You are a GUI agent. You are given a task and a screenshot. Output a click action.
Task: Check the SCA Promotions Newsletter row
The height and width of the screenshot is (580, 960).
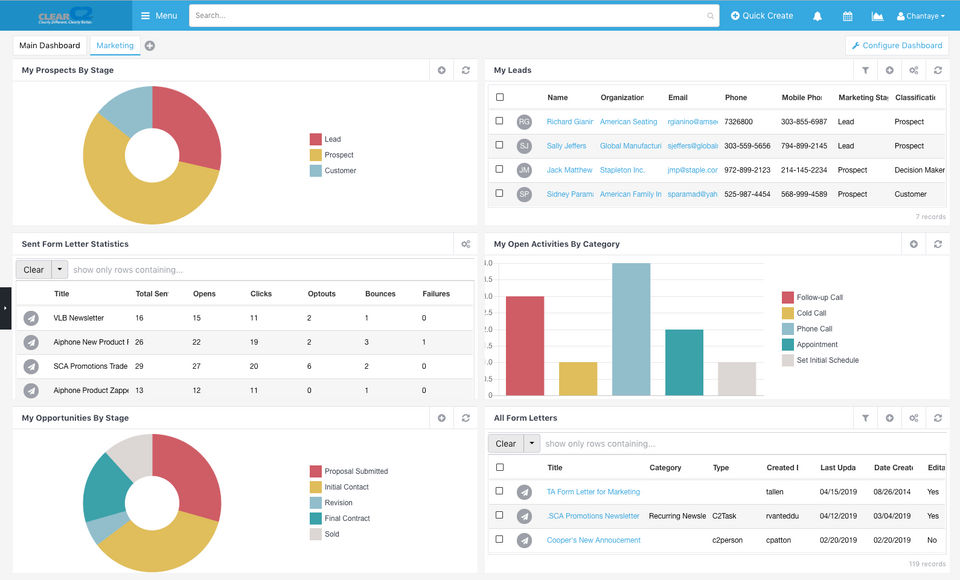click(500, 515)
